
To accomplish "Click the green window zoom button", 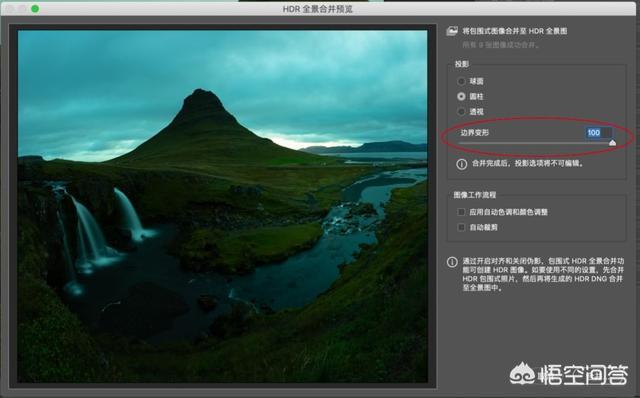I will [35, 9].
